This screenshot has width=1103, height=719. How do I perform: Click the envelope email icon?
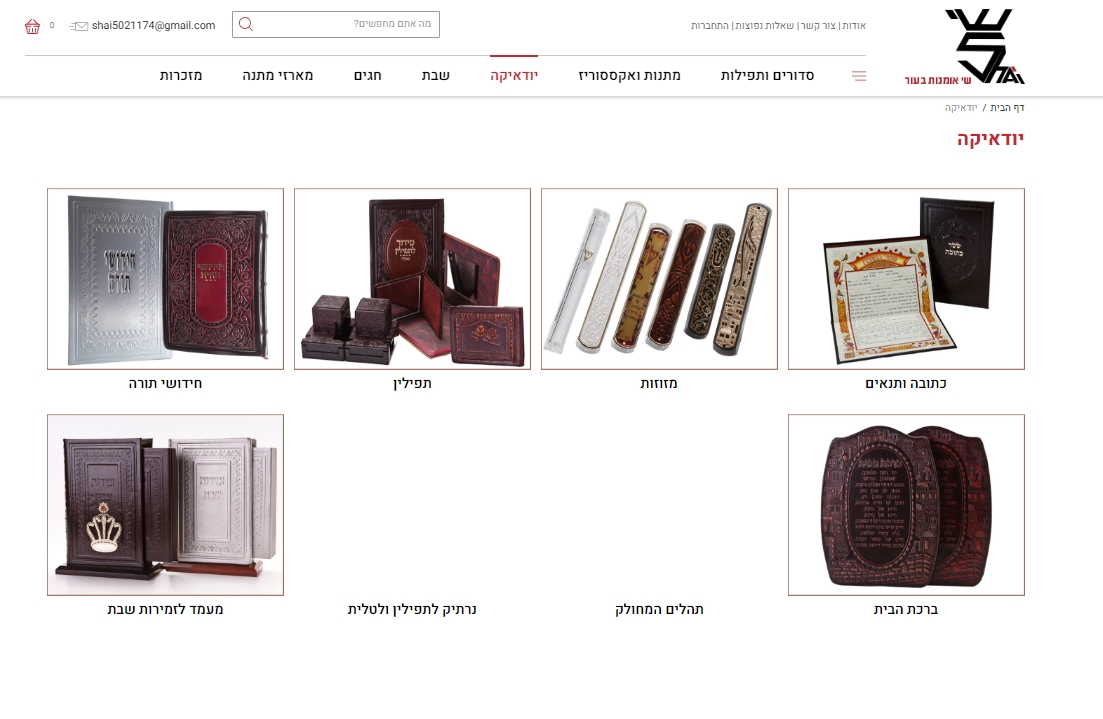click(x=79, y=26)
